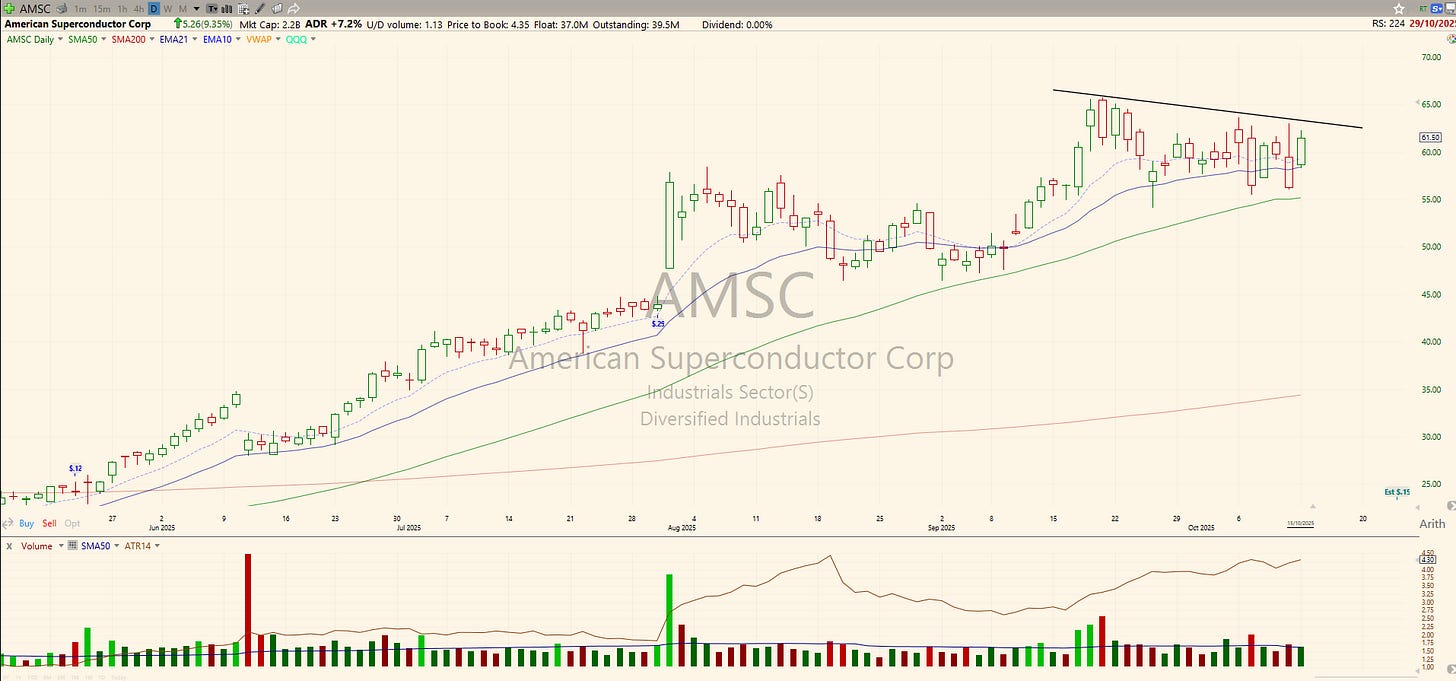
Task: Select the Monthly (M) timeframe
Action: click(183, 9)
